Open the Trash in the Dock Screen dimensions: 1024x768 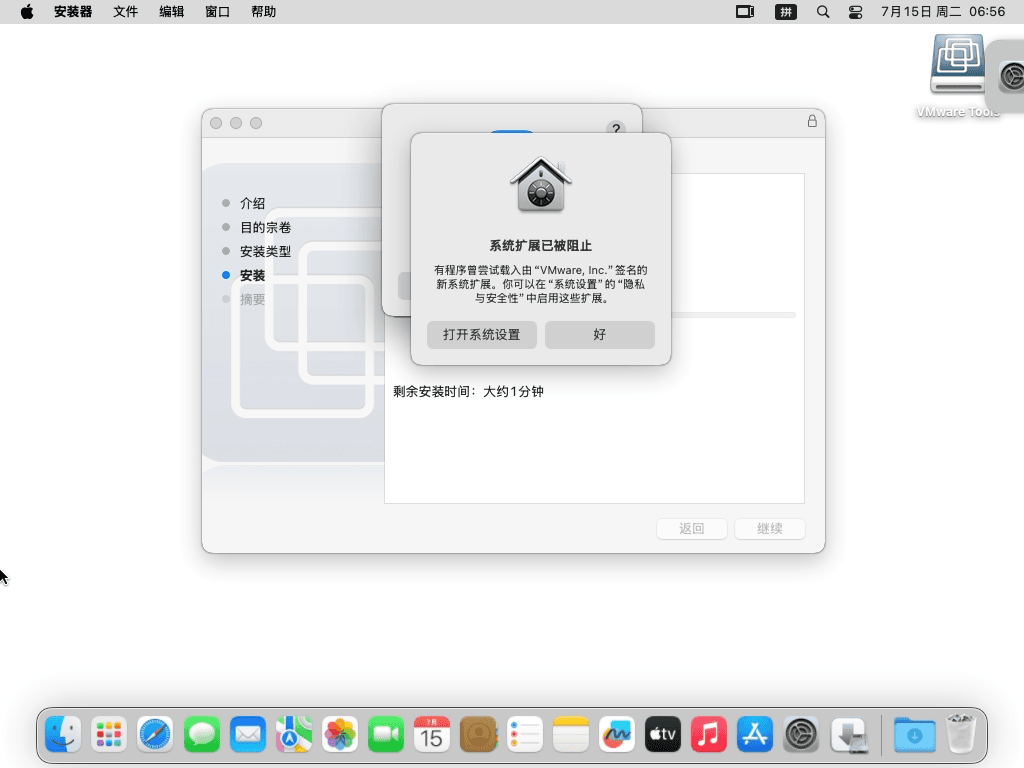(x=961, y=736)
